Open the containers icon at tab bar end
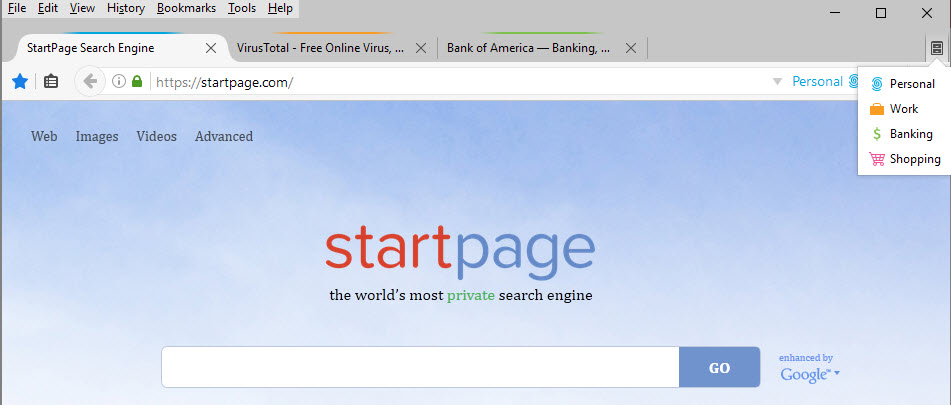The image size is (951, 405). 936,49
